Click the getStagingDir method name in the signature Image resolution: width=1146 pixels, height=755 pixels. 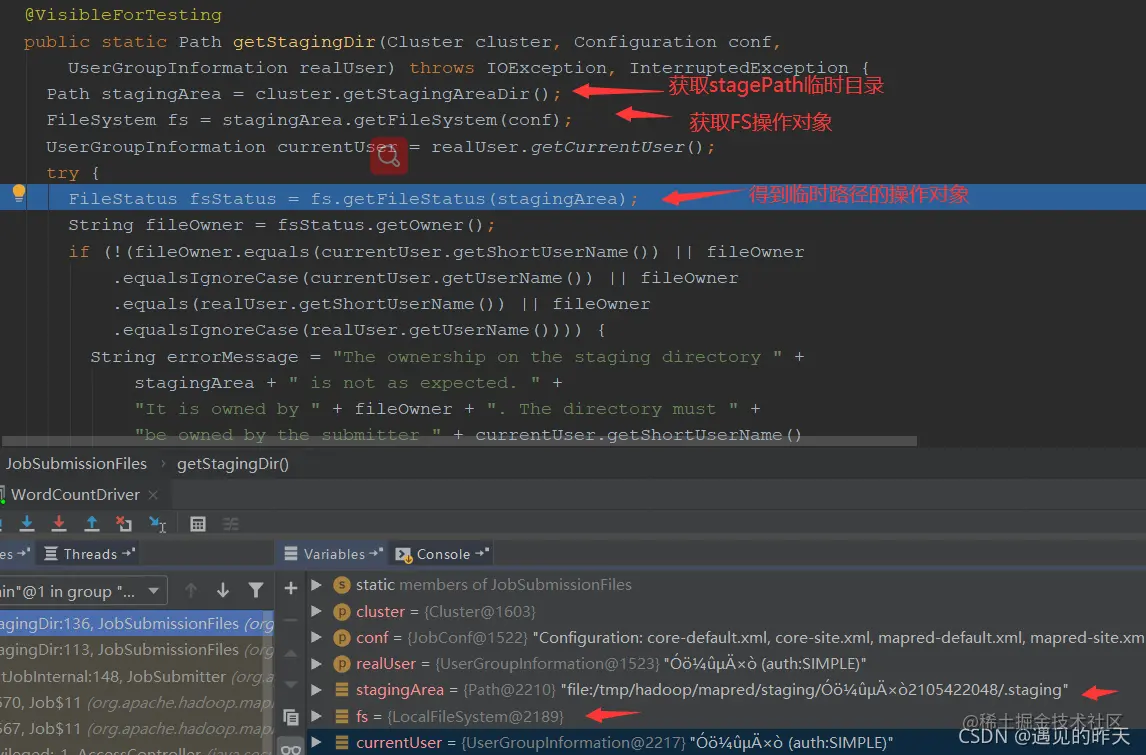[x=304, y=42]
